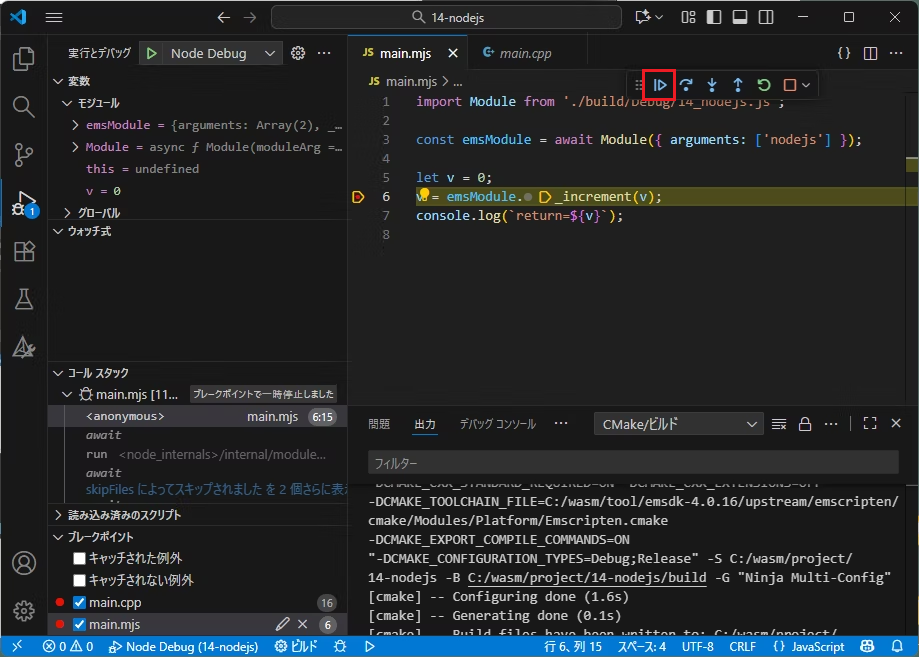Uncheck the main.mjs breakpoint
Screen dimensions: 919x657
80,625
